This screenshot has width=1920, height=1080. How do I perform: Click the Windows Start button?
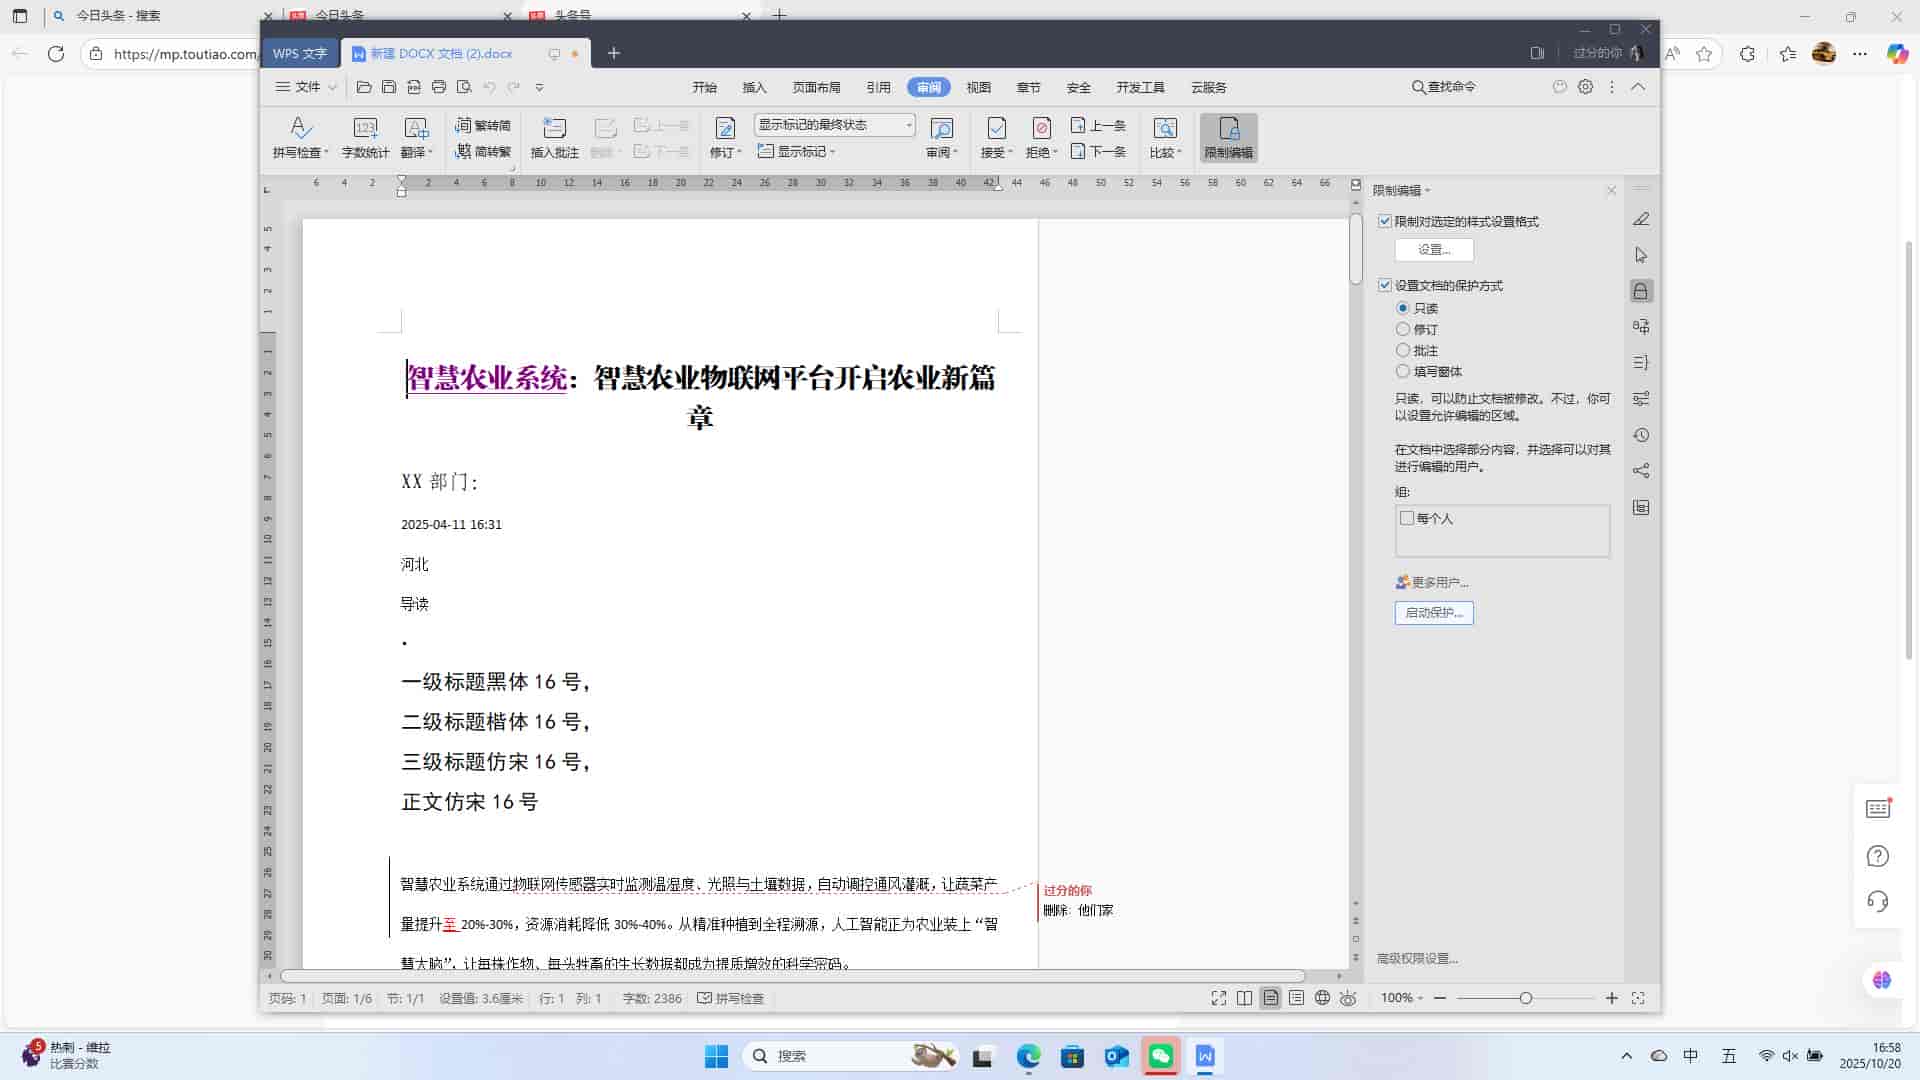716,1056
